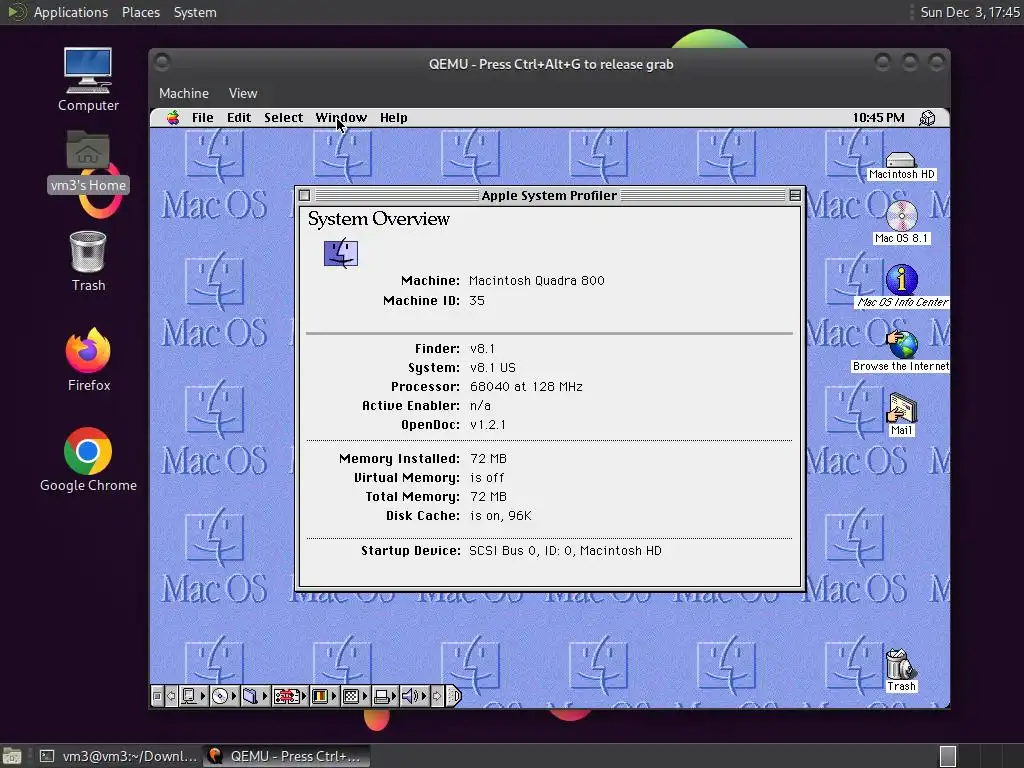Open the Select menu
Screen dimensions: 1024x768
283,118
